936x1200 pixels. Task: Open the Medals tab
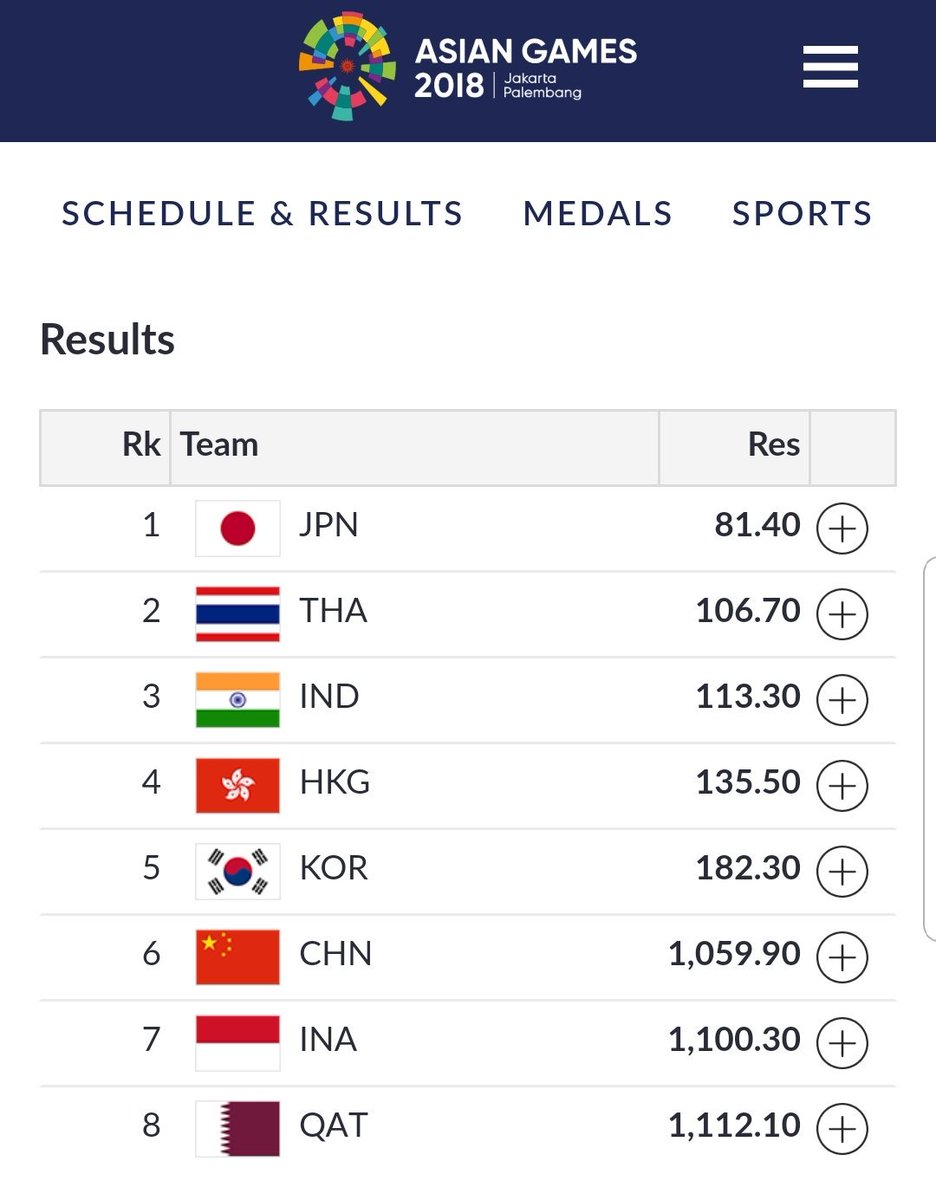(x=598, y=213)
